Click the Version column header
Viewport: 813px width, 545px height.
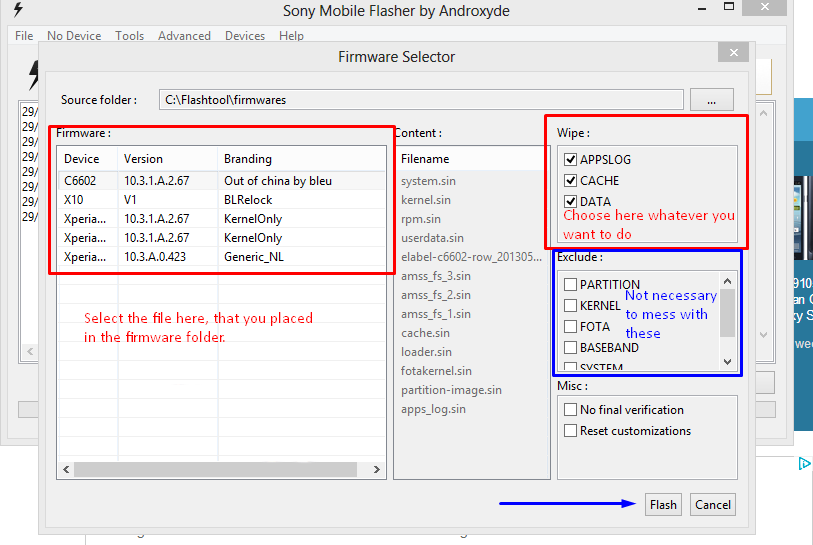[x=169, y=159]
